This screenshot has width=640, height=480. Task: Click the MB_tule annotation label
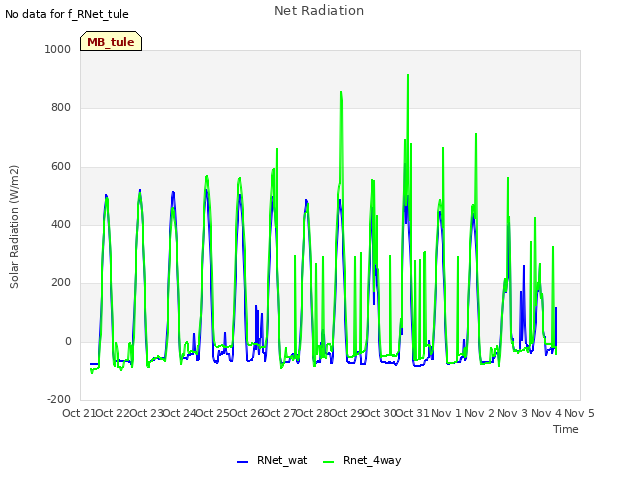111,42
